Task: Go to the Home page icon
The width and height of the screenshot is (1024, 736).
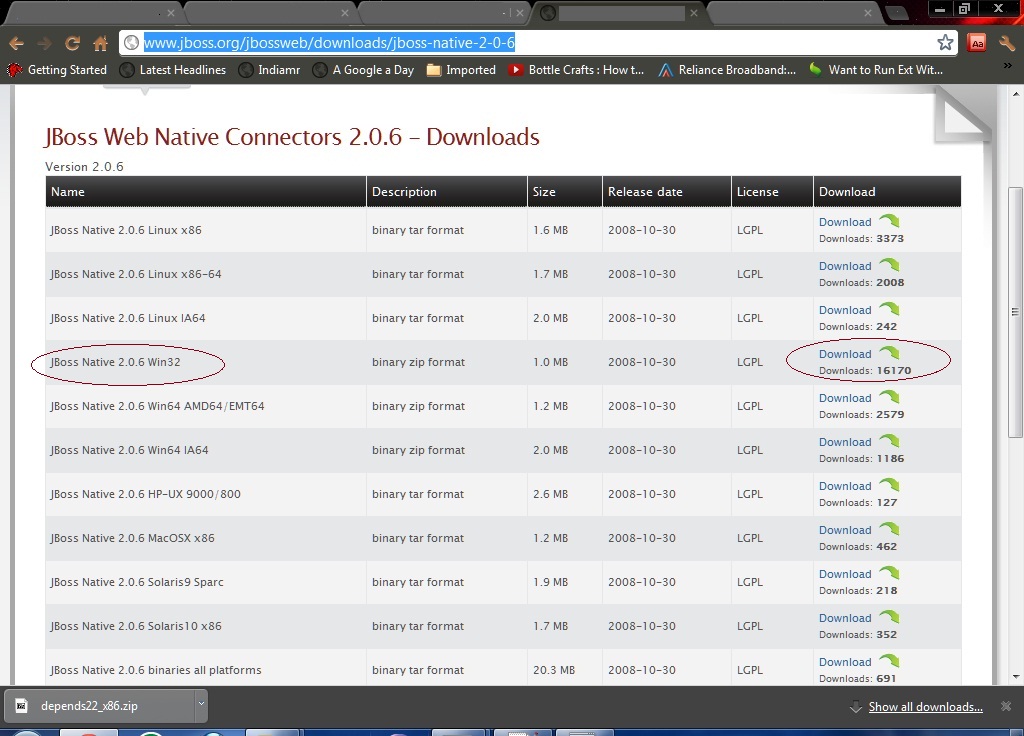Action: pyautogui.click(x=100, y=43)
